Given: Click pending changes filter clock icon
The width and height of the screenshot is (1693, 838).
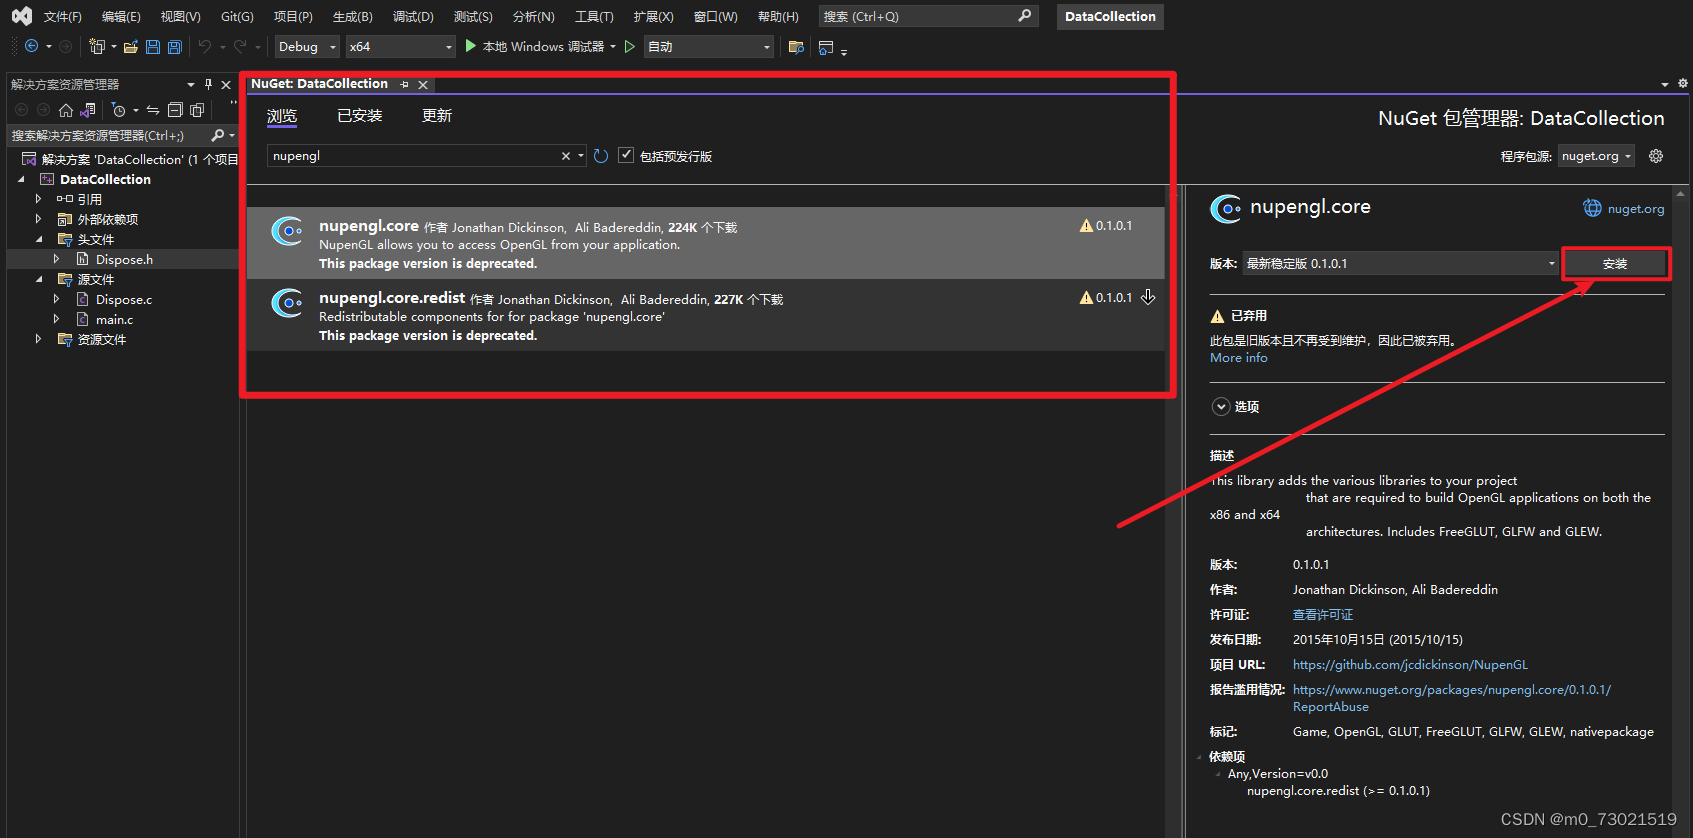Looking at the screenshot, I should [x=119, y=110].
